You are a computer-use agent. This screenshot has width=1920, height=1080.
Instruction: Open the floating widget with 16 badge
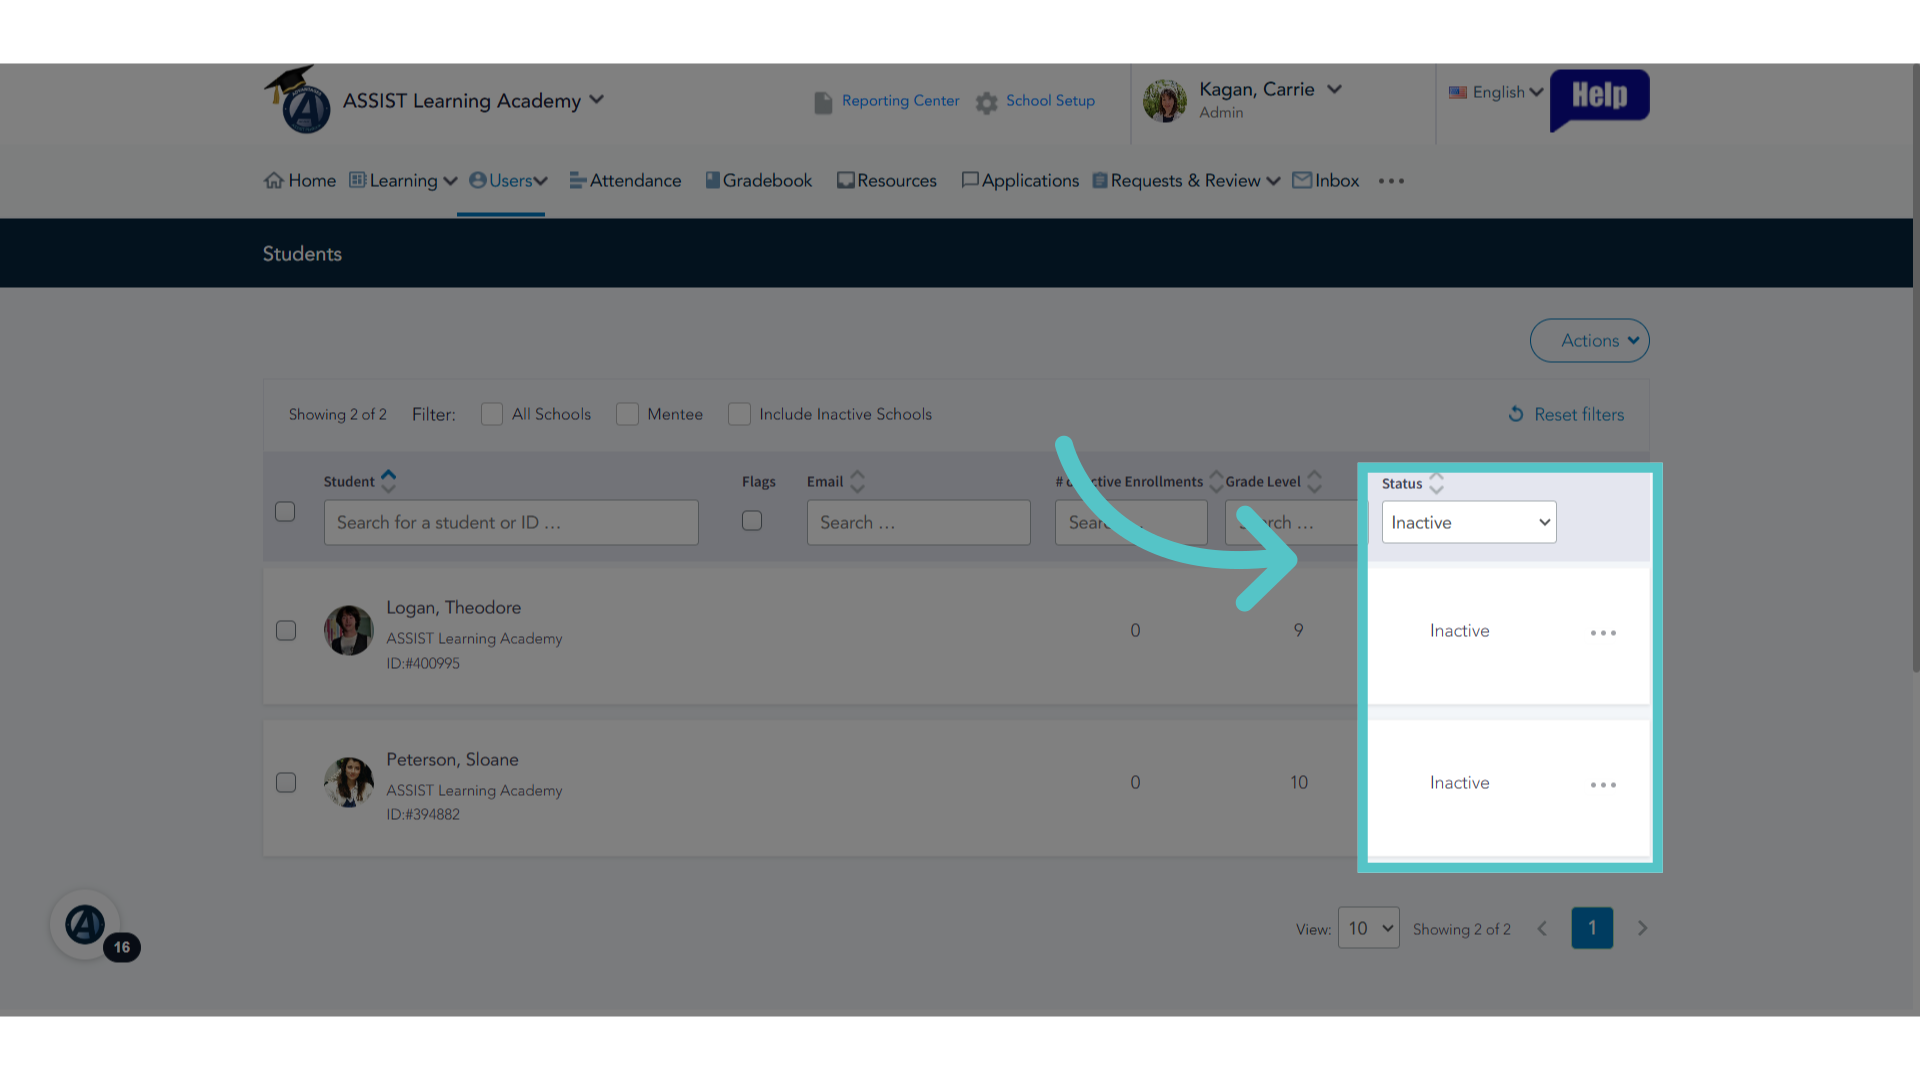86,925
